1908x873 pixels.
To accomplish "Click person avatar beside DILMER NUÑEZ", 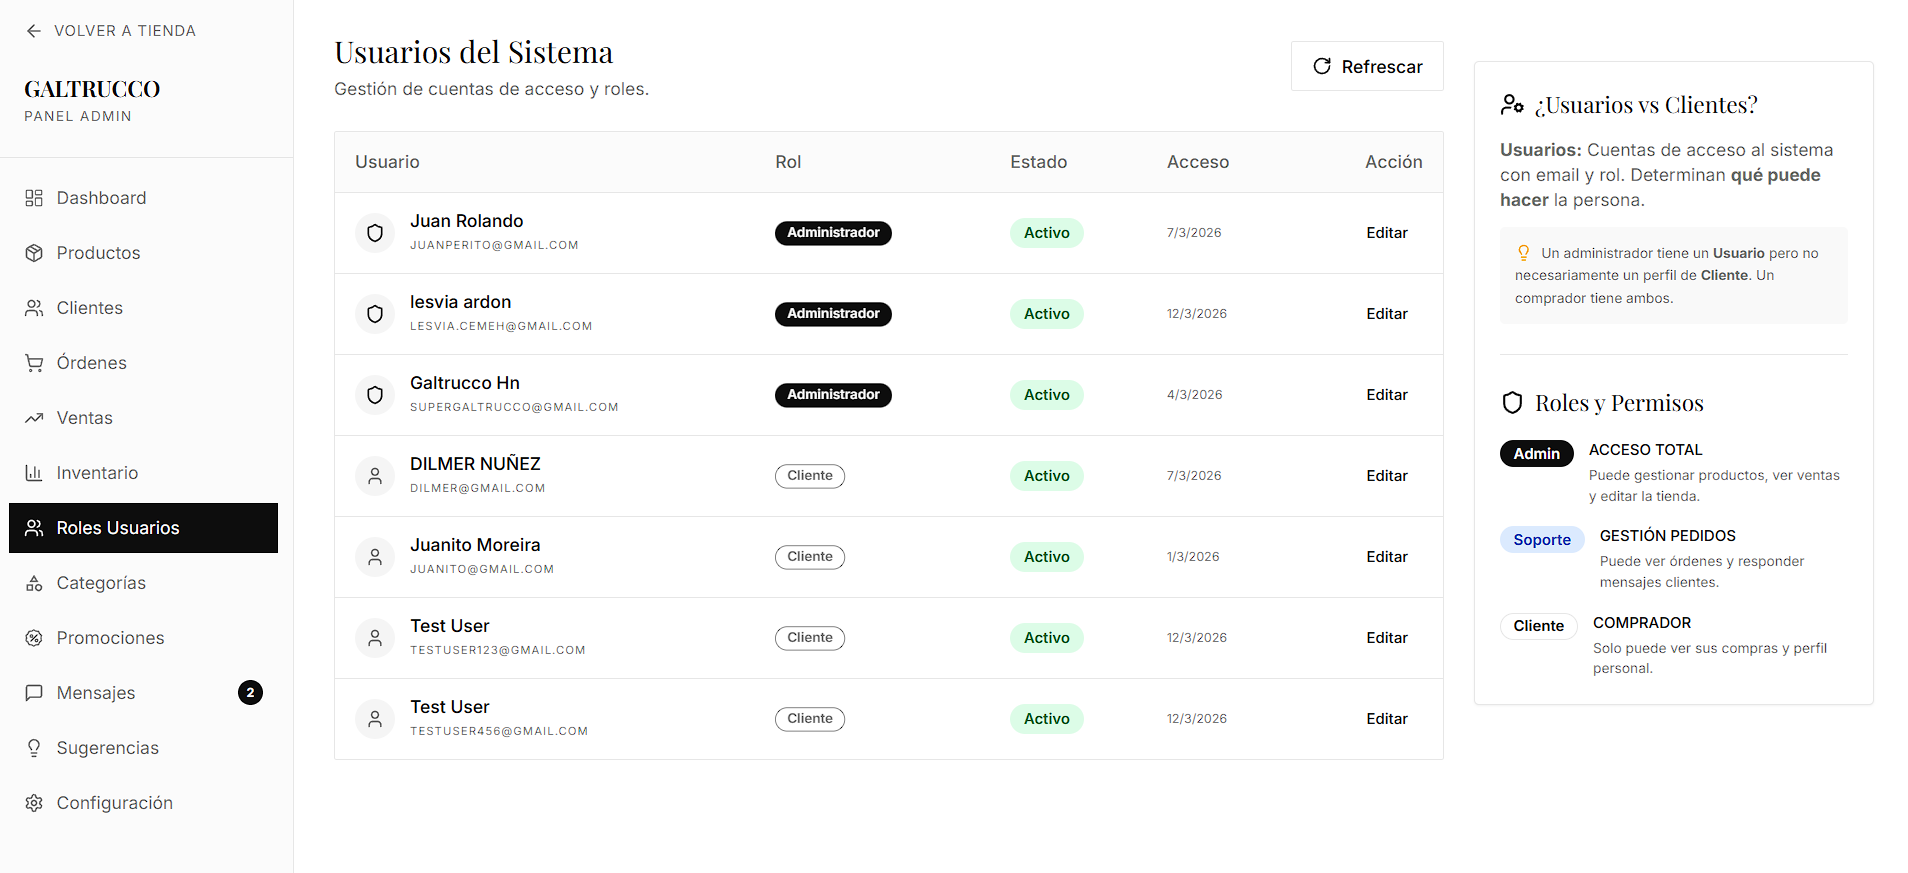I will coord(375,476).
